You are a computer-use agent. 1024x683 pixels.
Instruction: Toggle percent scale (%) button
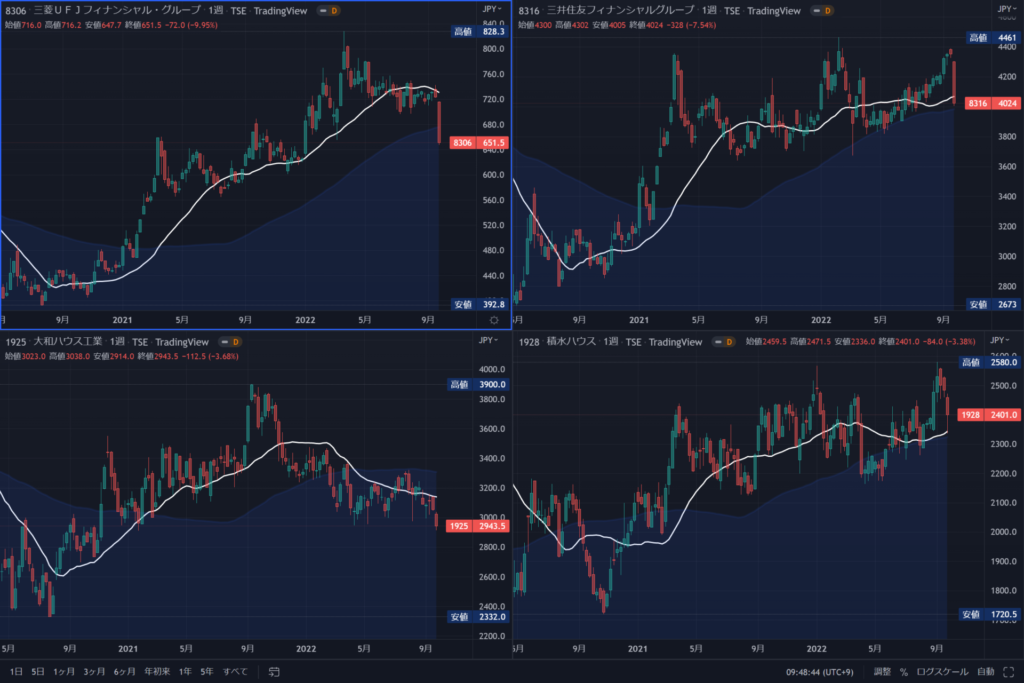tap(904, 671)
